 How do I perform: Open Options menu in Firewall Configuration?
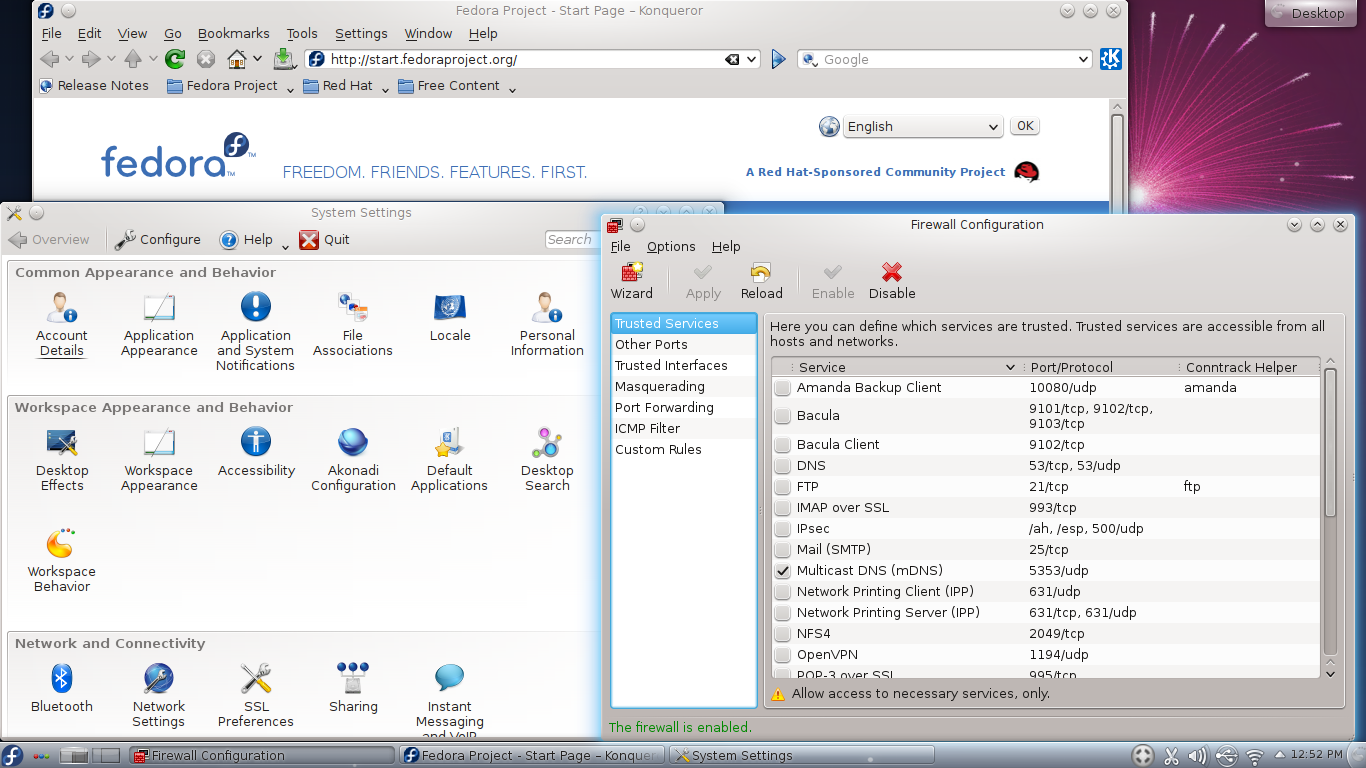point(671,247)
